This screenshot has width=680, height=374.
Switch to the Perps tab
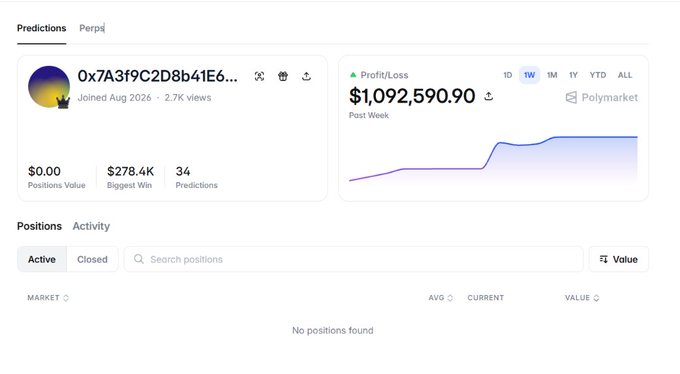pos(92,28)
